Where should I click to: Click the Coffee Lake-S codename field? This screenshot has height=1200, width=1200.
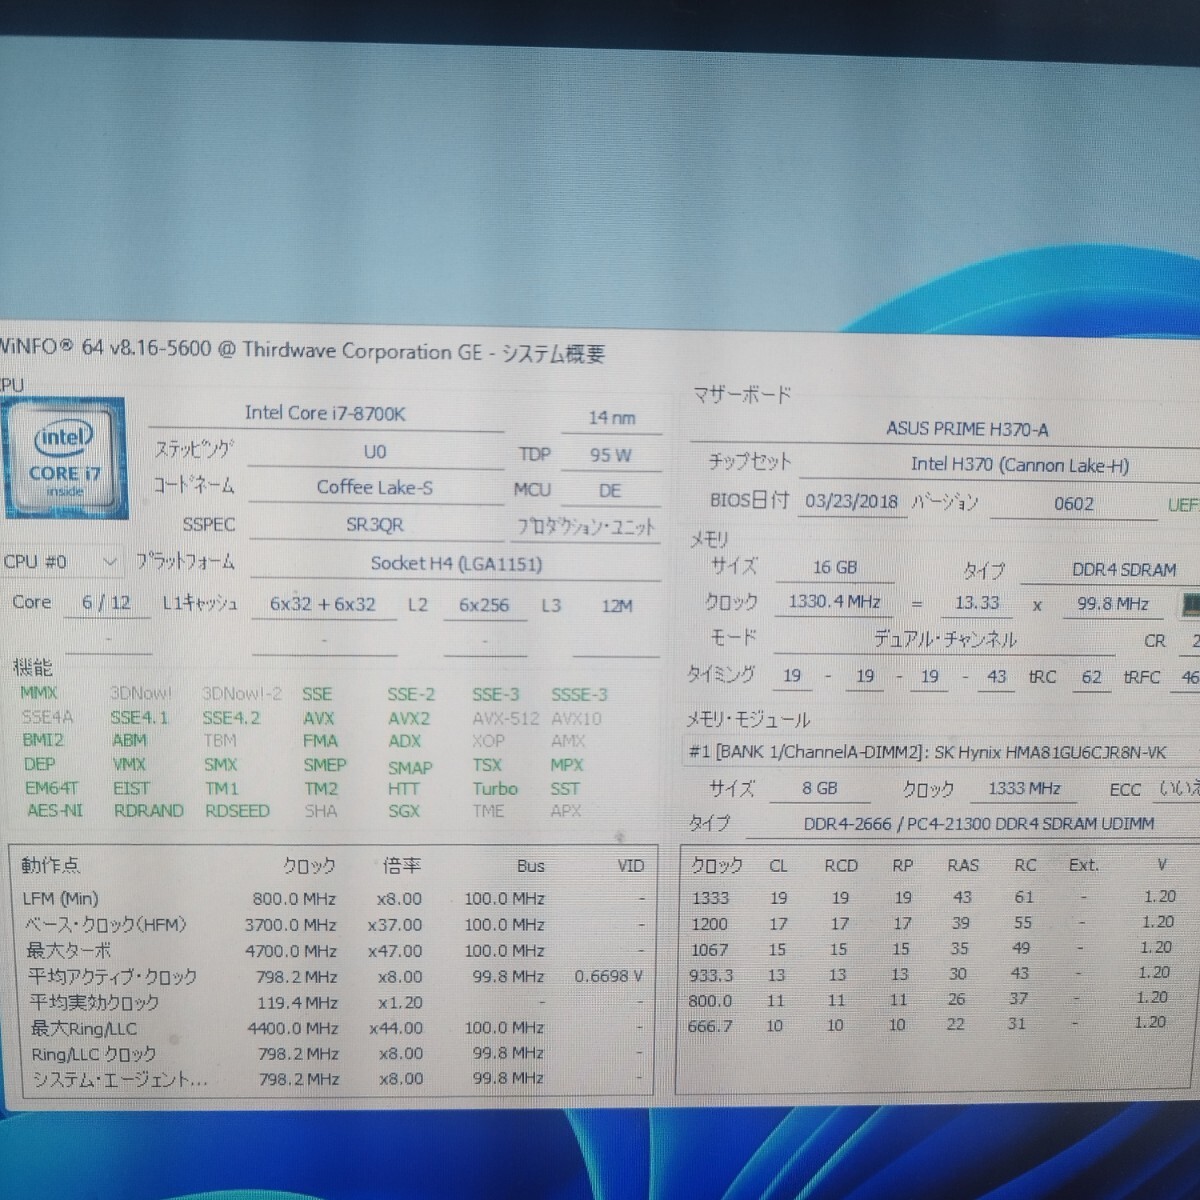pos(375,488)
